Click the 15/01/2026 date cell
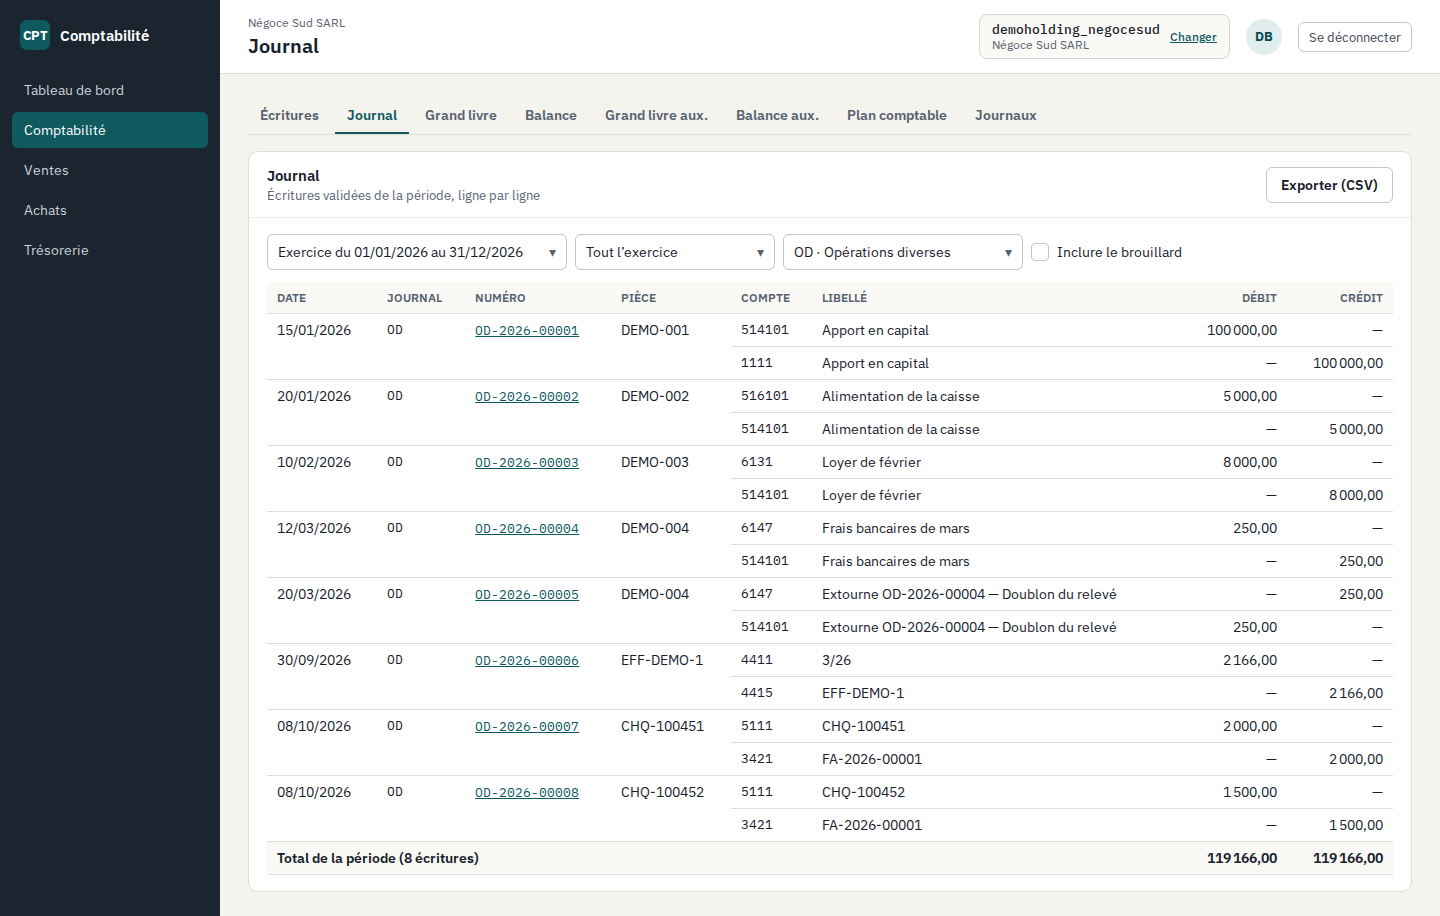 click(314, 330)
